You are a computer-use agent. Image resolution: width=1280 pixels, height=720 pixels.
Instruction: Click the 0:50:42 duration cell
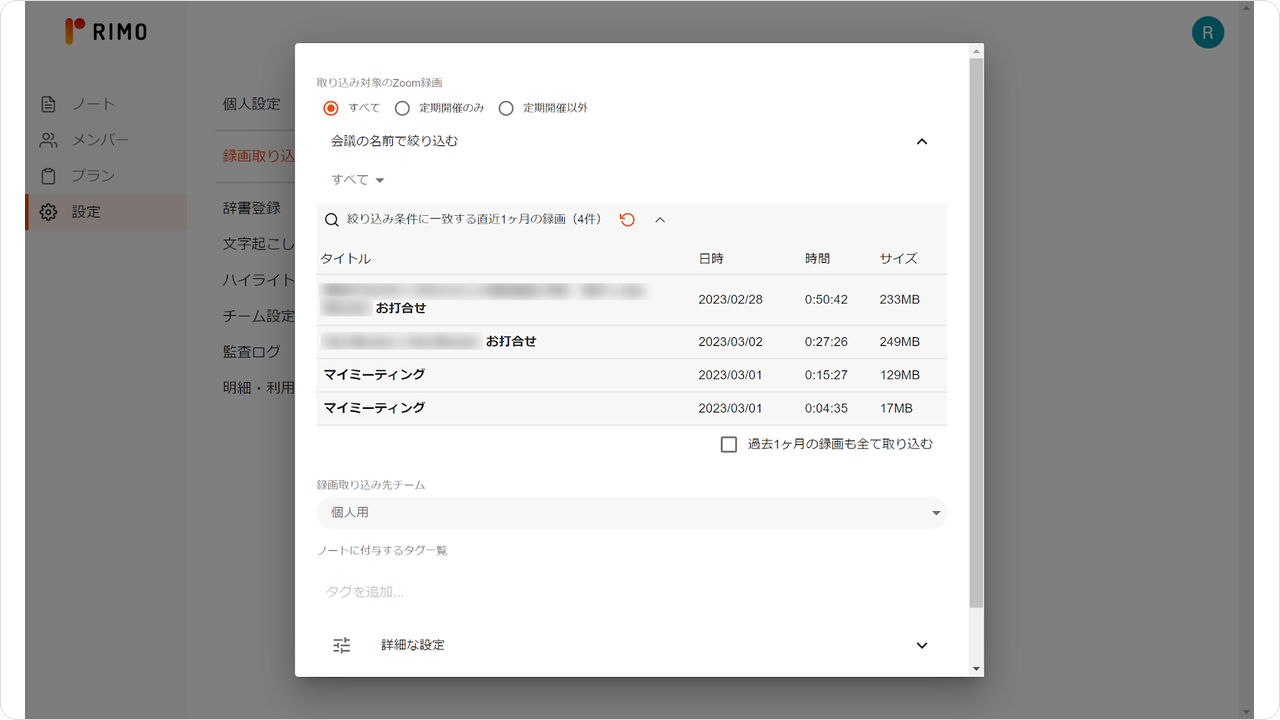[x=826, y=300]
